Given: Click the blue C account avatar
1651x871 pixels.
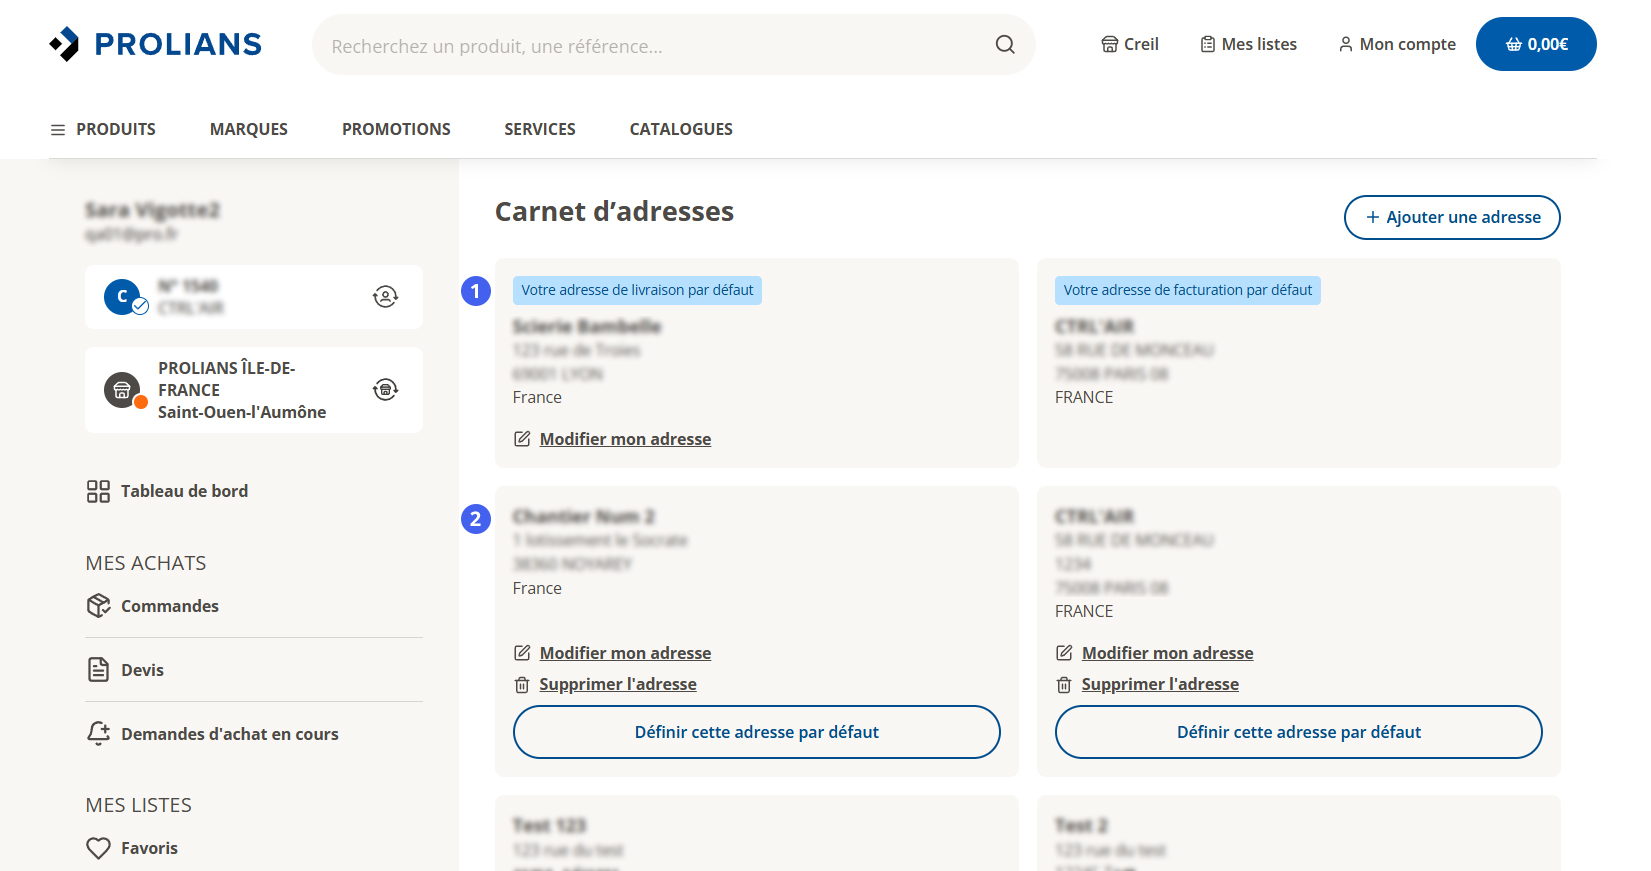Looking at the screenshot, I should pos(122,296).
